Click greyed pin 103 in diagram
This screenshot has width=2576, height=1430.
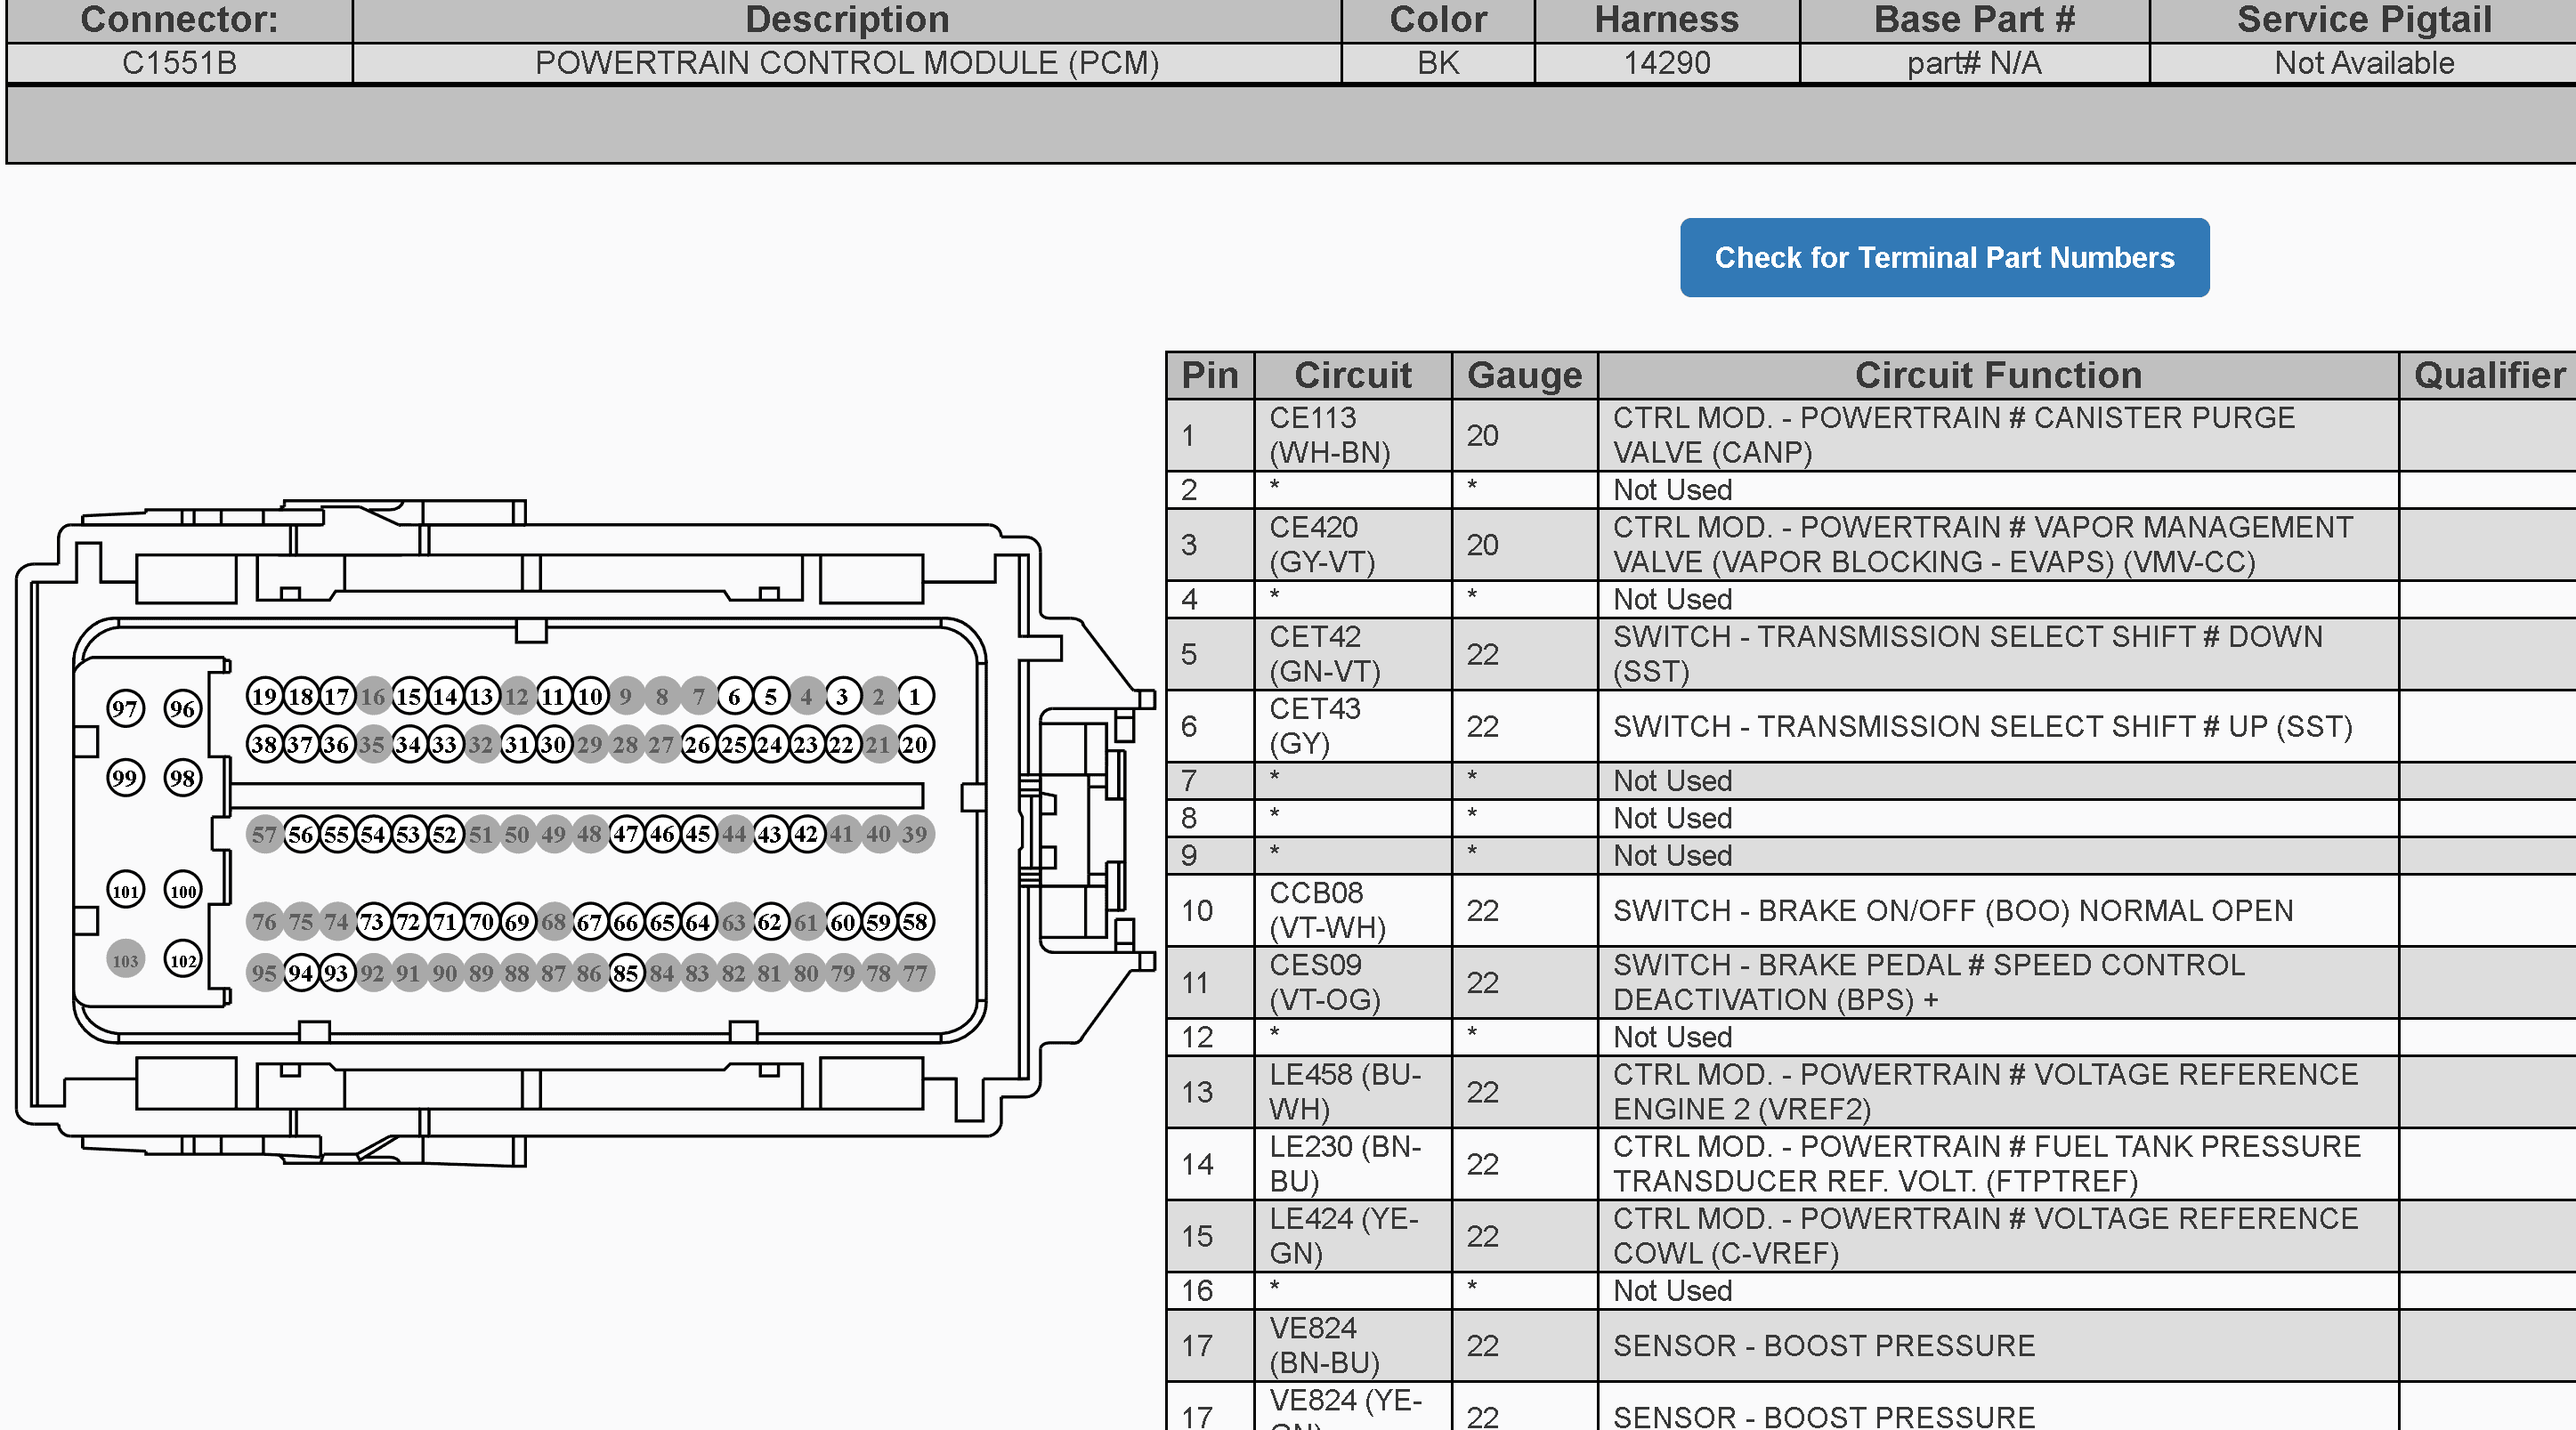[x=125, y=960]
